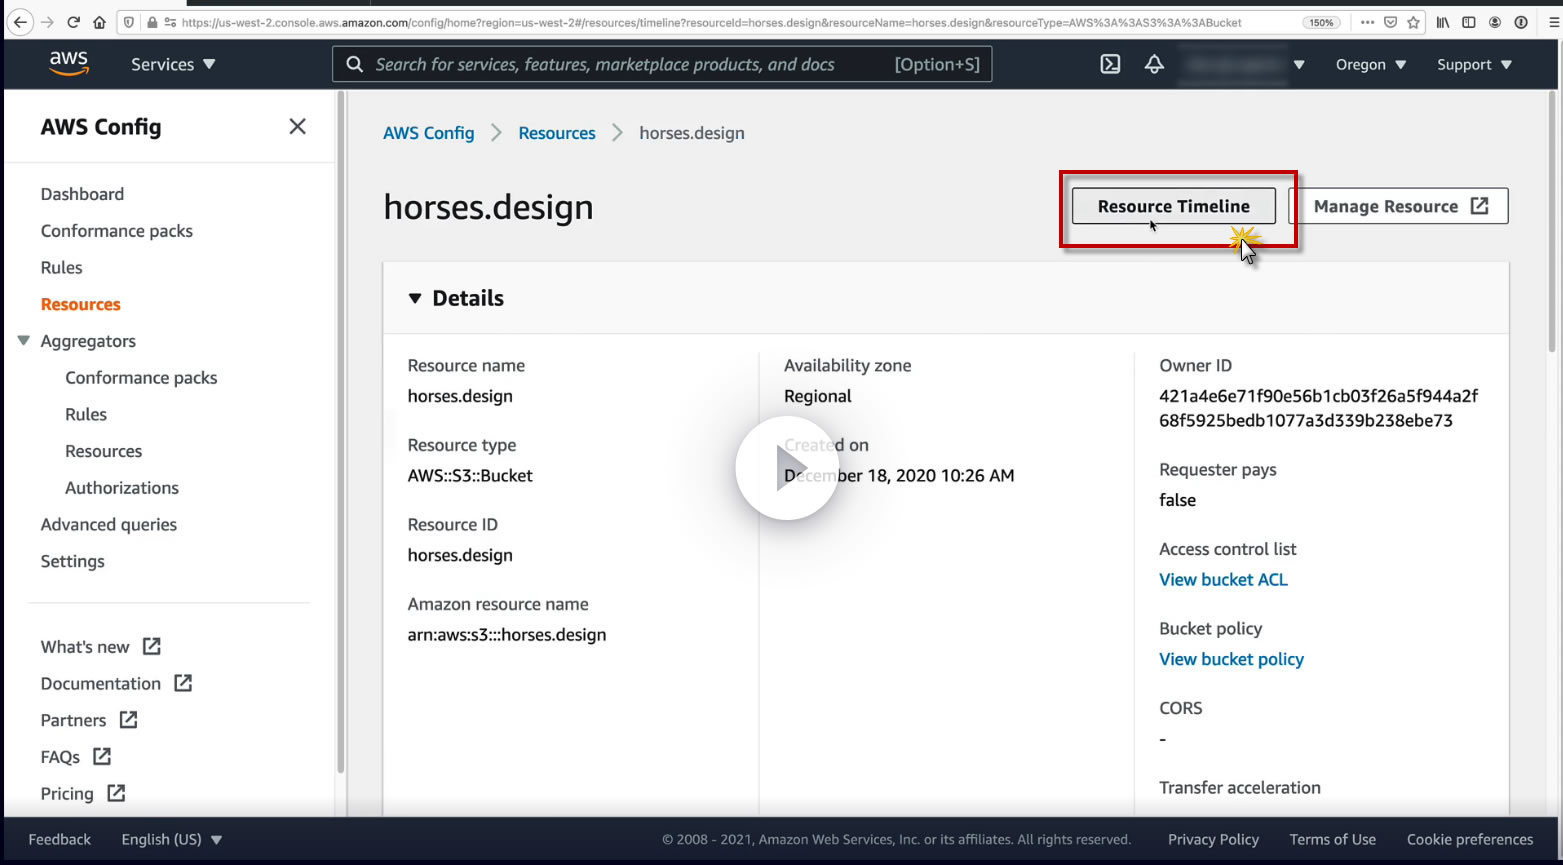The height and width of the screenshot is (865, 1563).
Task: Click the Resources breadcrumb link
Action: pyautogui.click(x=557, y=133)
